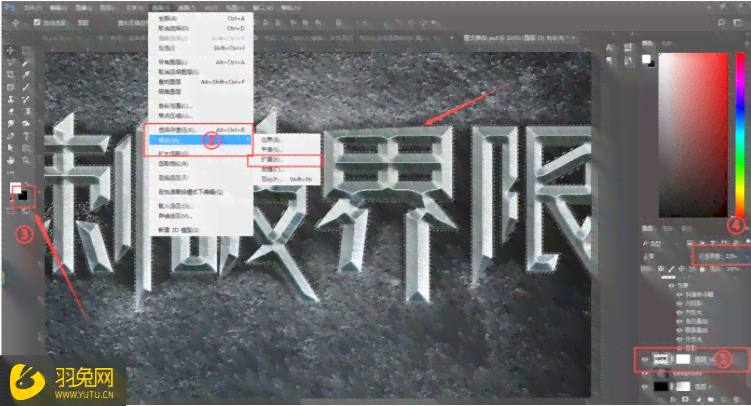Select the Eyedropper tool
This screenshot has width=751, height=406.
tap(26, 75)
